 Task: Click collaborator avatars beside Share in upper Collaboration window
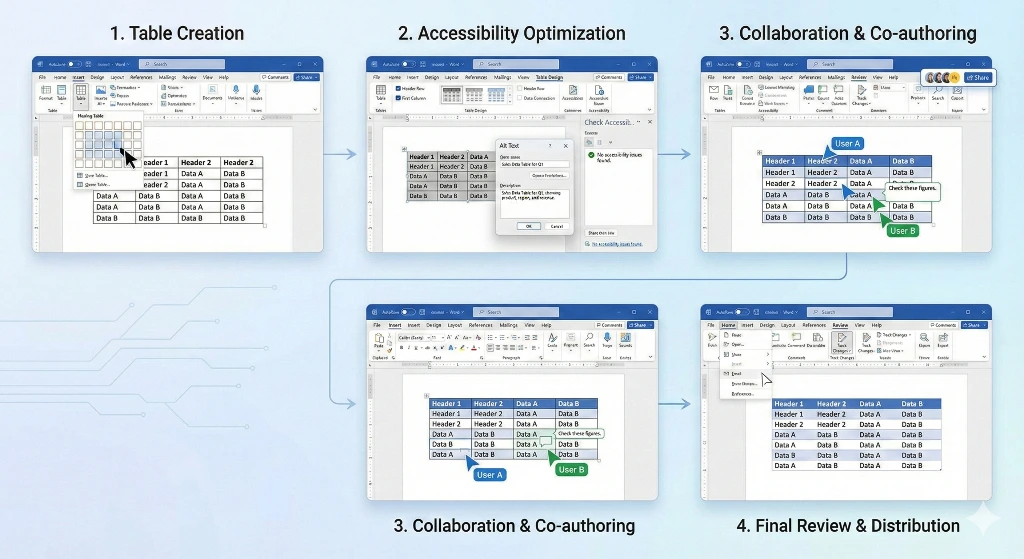click(941, 78)
